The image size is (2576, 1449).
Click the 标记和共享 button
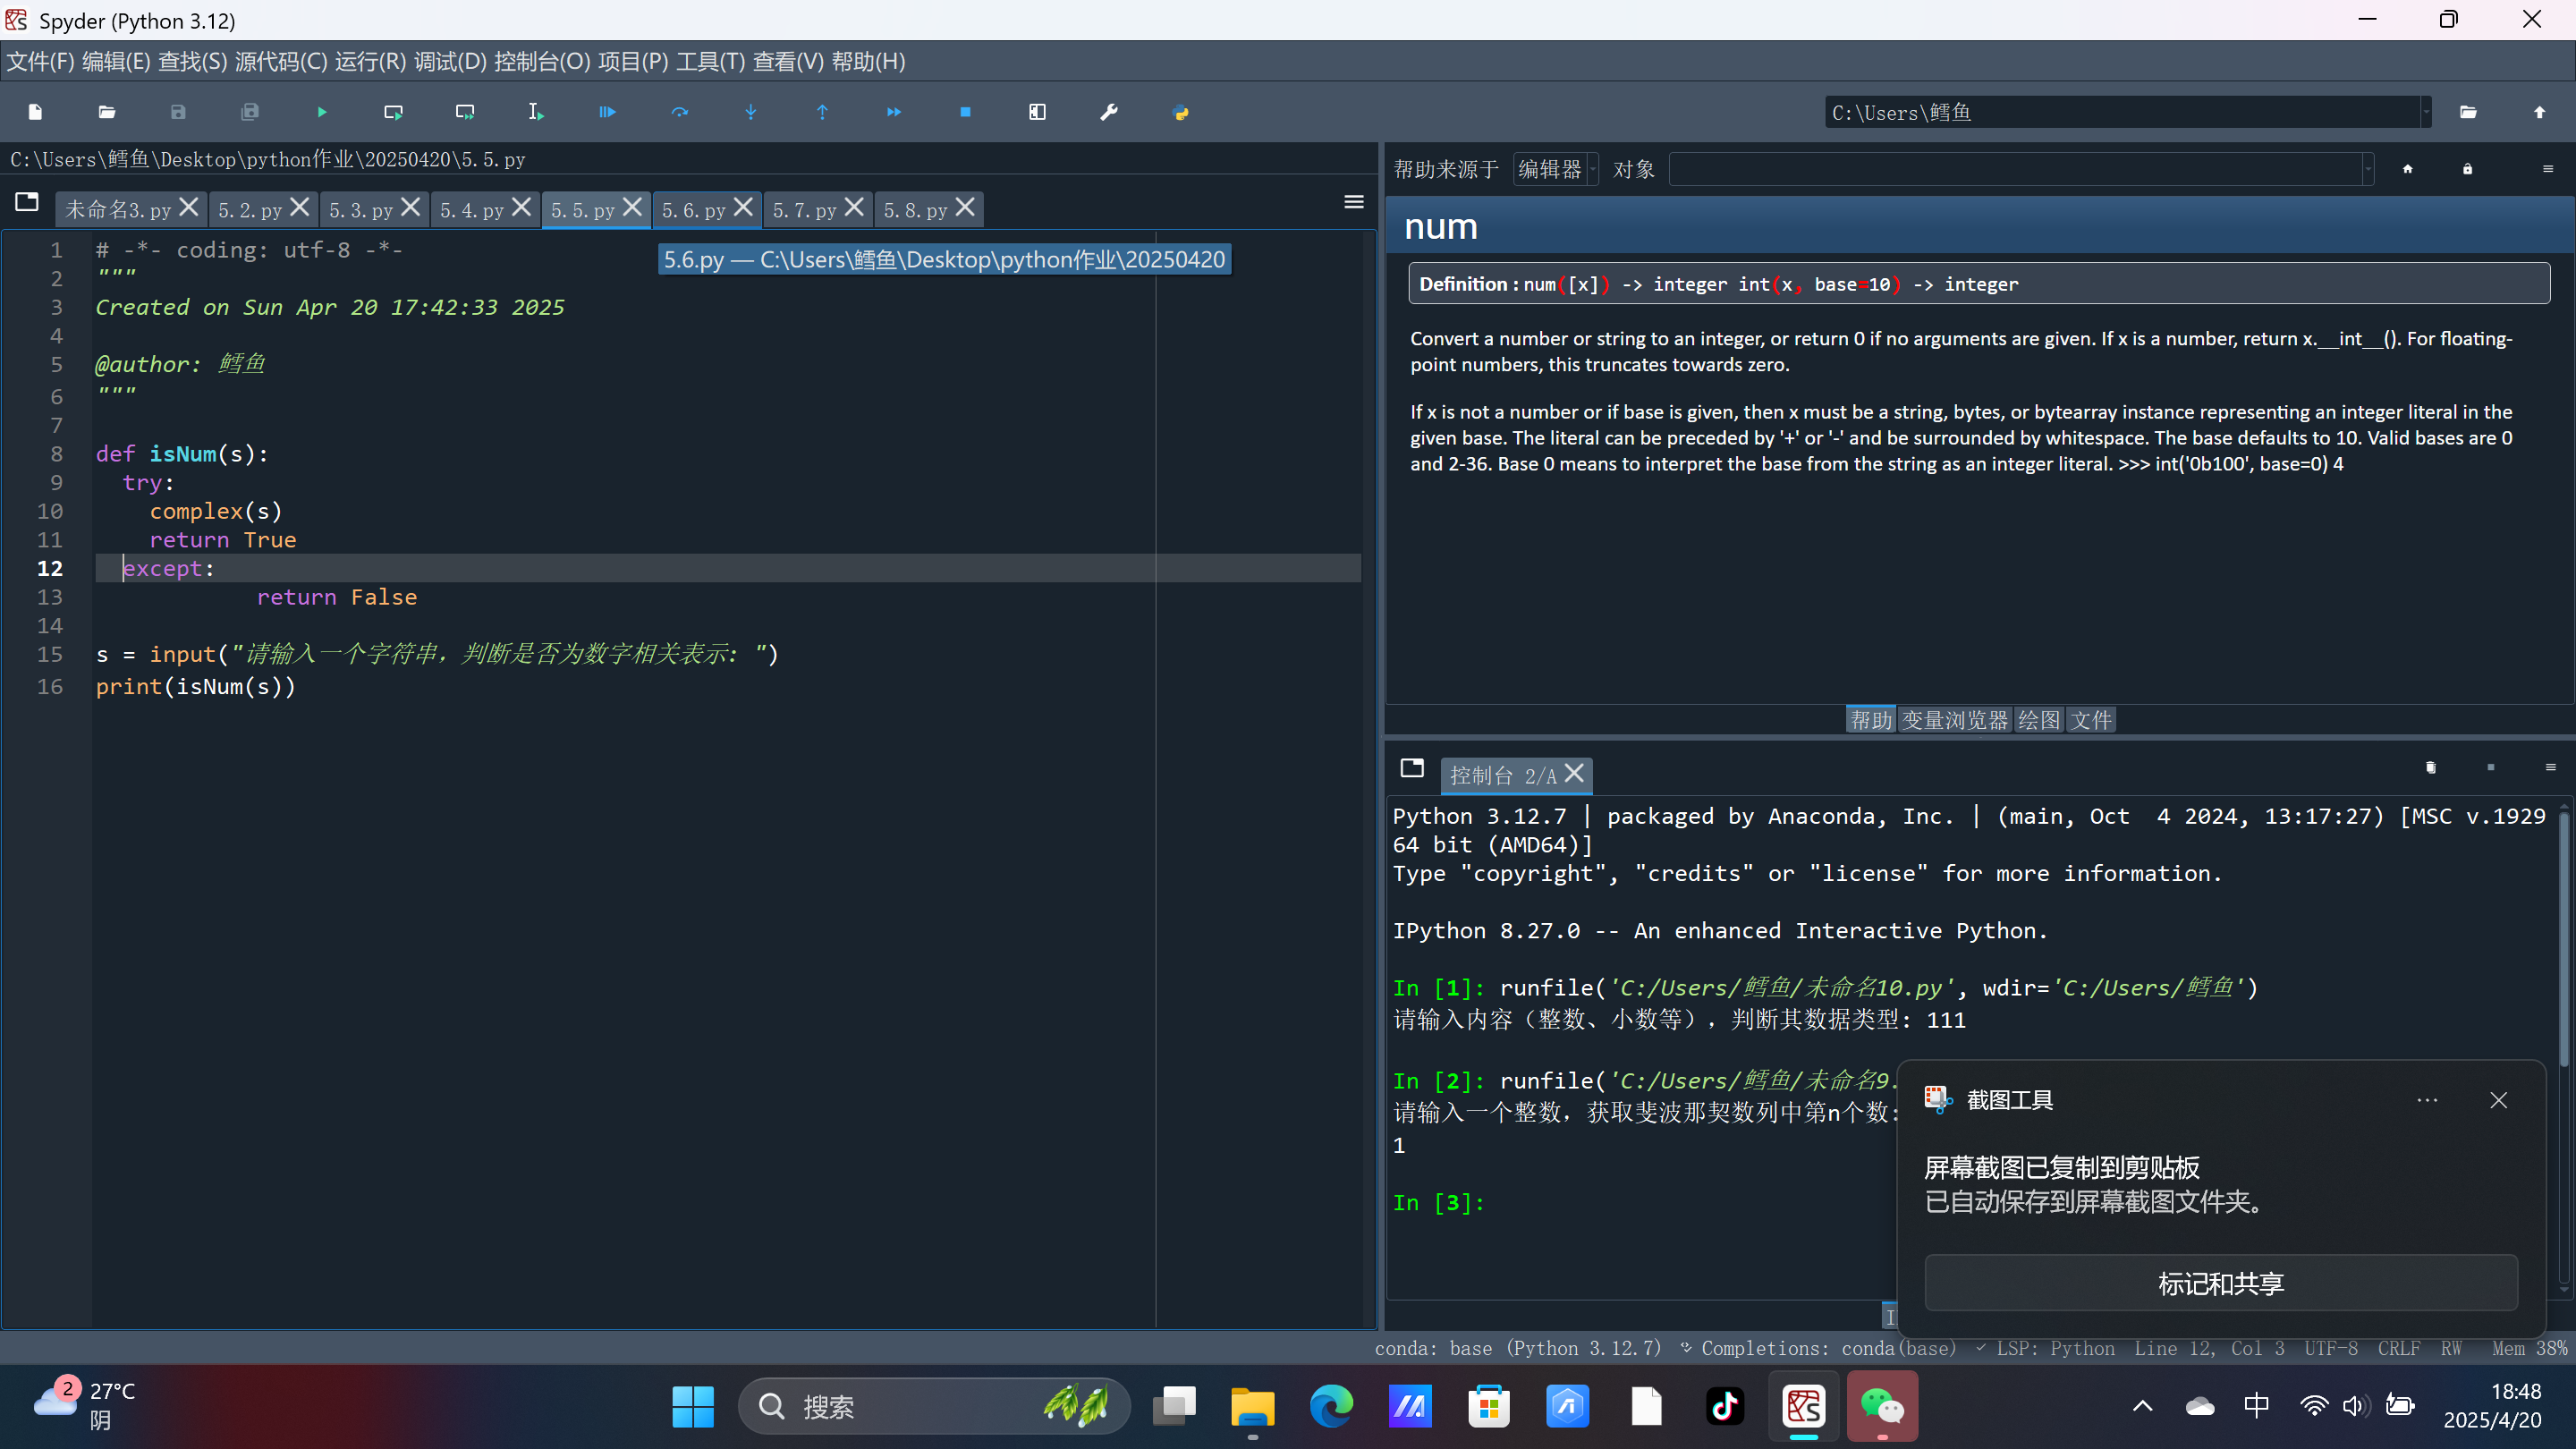2220,1283
